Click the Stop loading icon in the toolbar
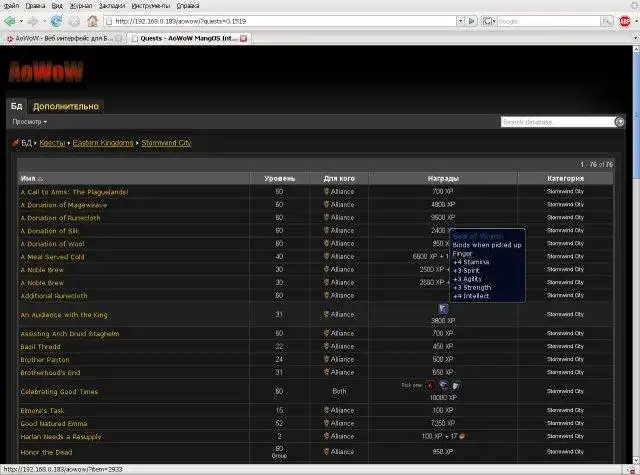The image size is (640, 475). (x=74, y=21)
